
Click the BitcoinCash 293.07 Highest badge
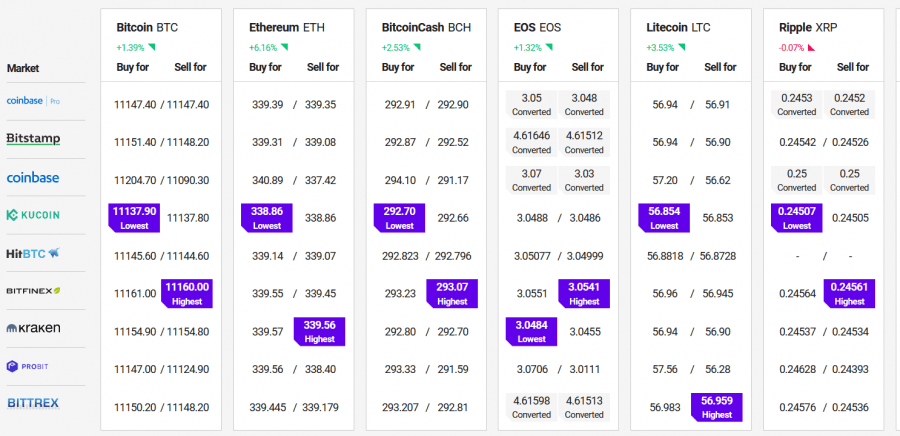[452, 294]
